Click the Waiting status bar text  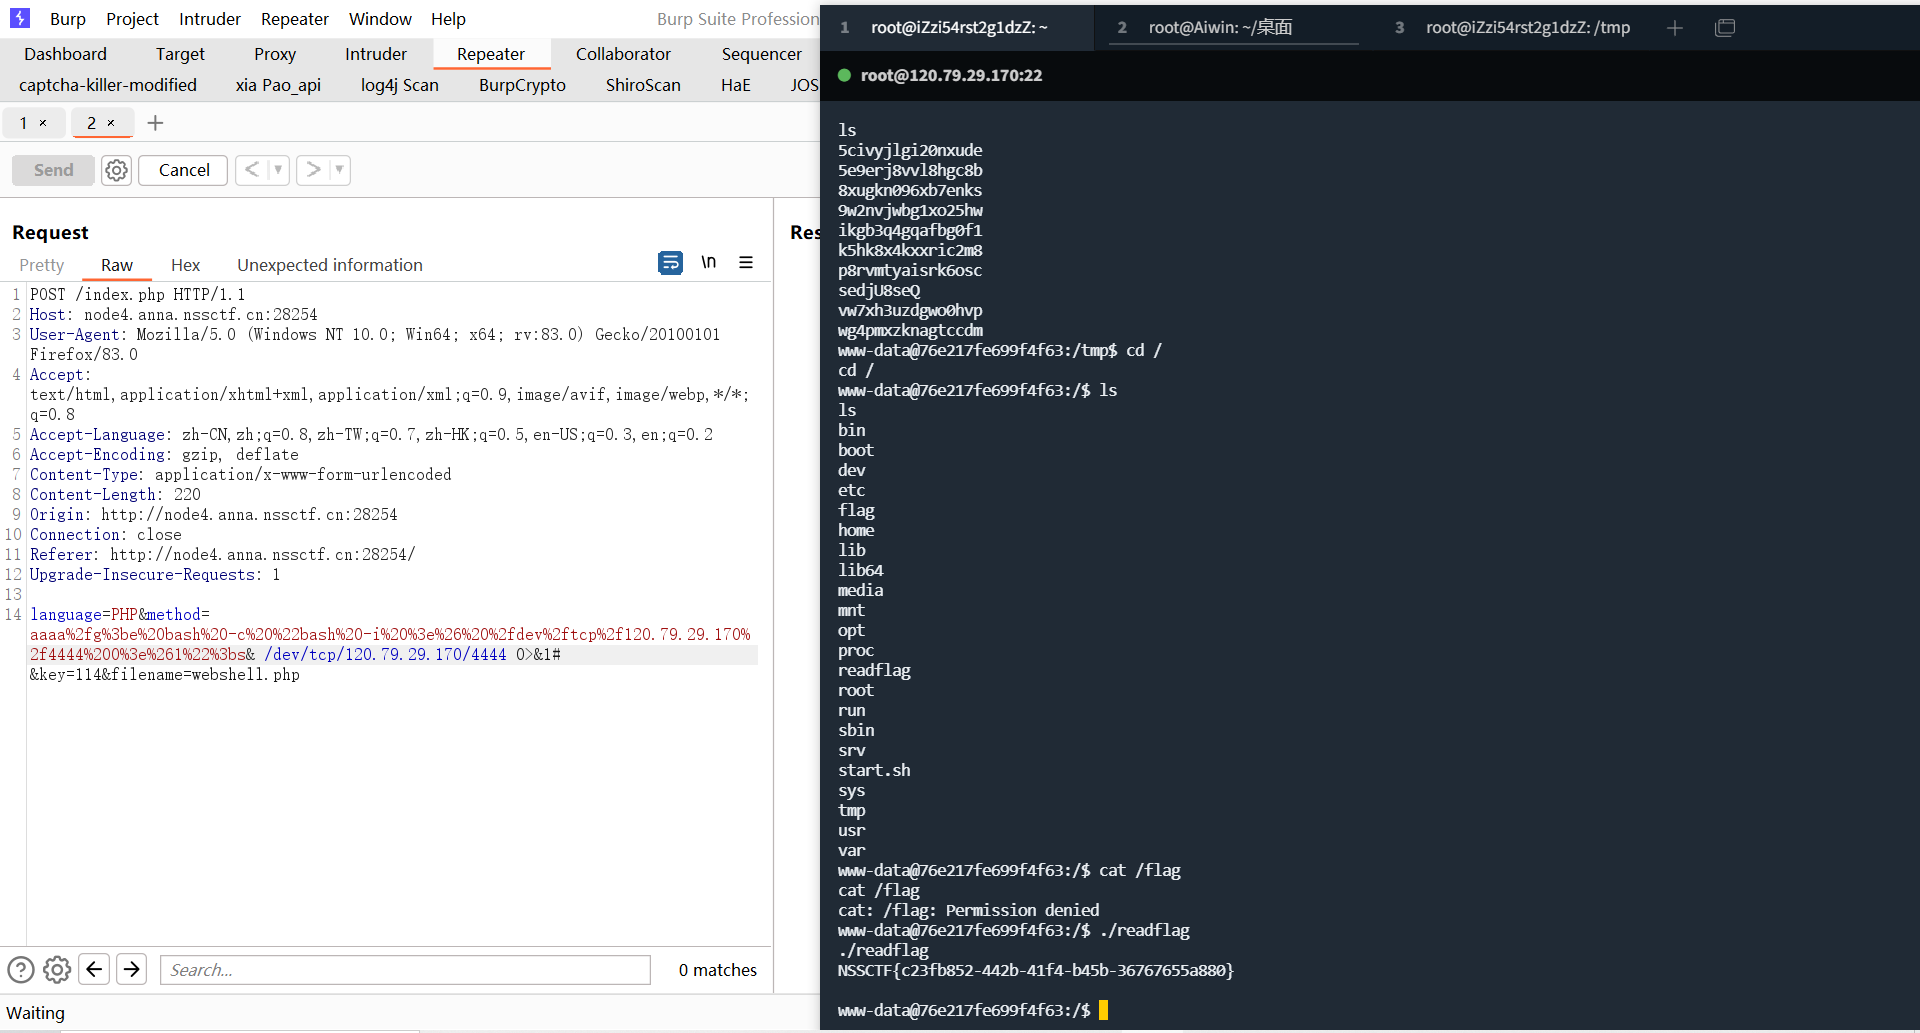35,1013
